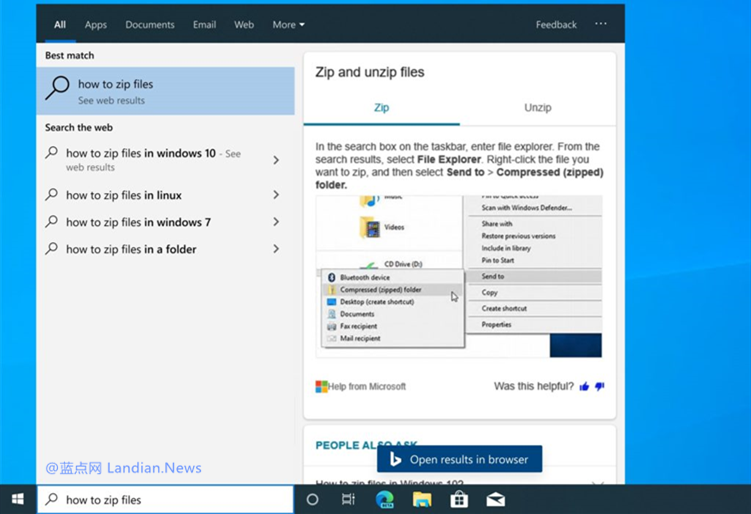Expand the 'in windows 7' suggestion arrow

[276, 222]
